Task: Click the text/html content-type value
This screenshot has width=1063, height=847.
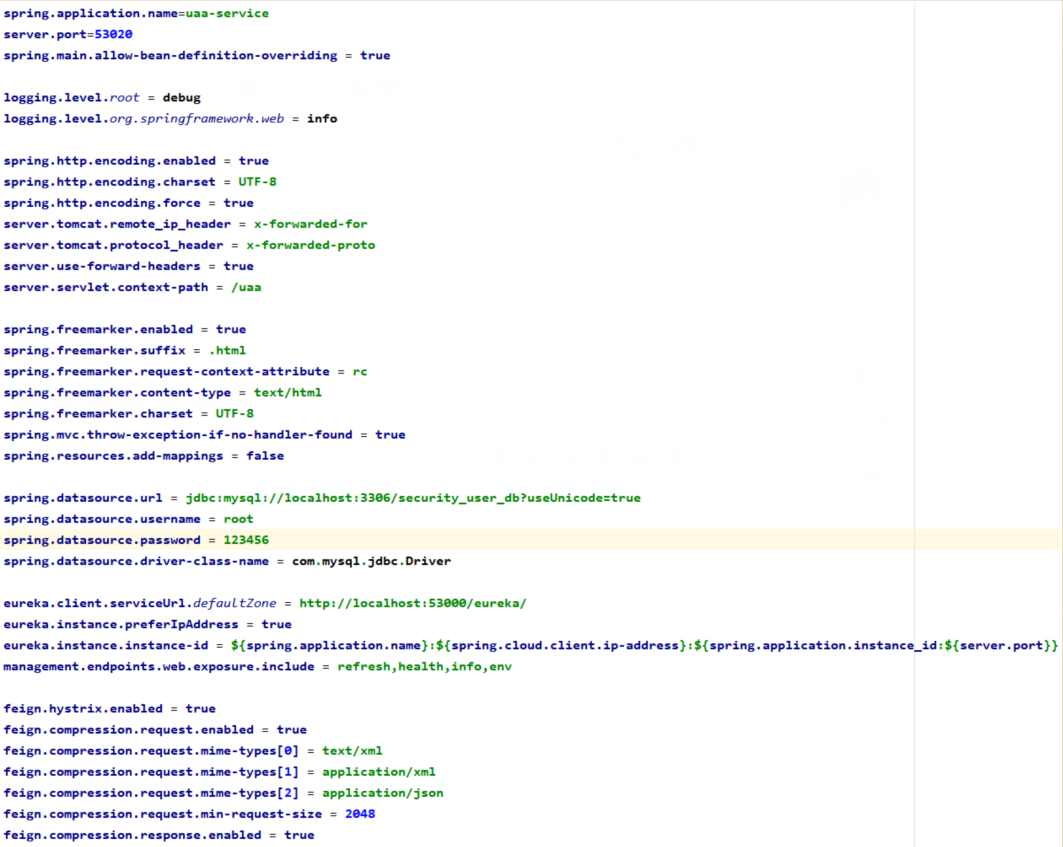Action: [287, 393]
